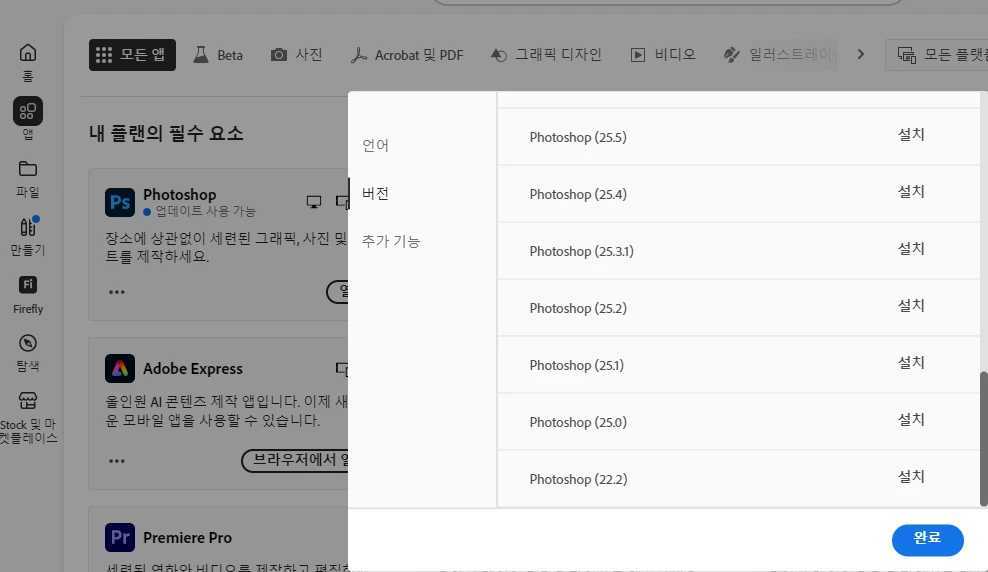Expand more categories with chevron arrow
This screenshot has height=572, width=988.
pyautogui.click(x=861, y=55)
